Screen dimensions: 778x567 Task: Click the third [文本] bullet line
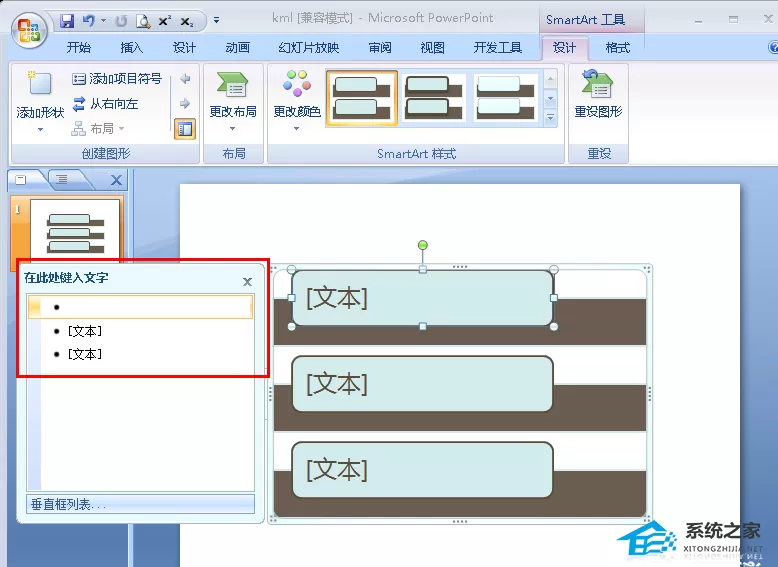point(84,354)
